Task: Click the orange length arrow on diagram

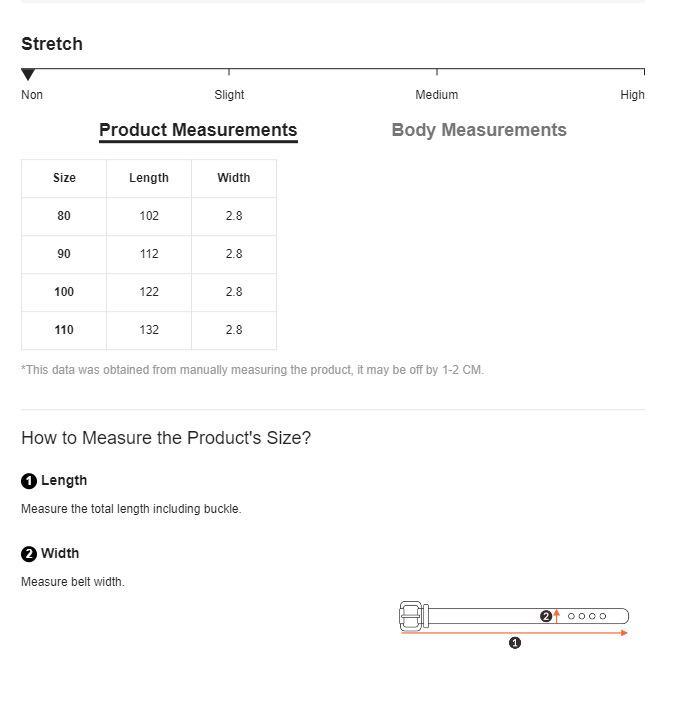Action: point(514,633)
